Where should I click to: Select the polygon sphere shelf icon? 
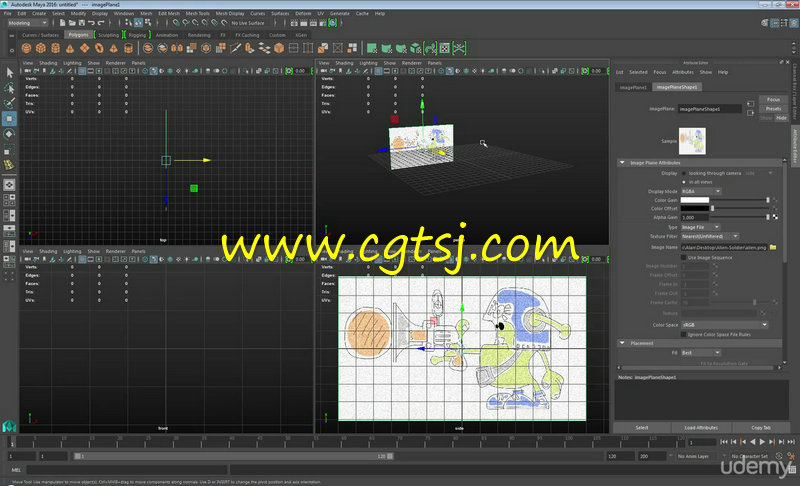[x=27, y=48]
